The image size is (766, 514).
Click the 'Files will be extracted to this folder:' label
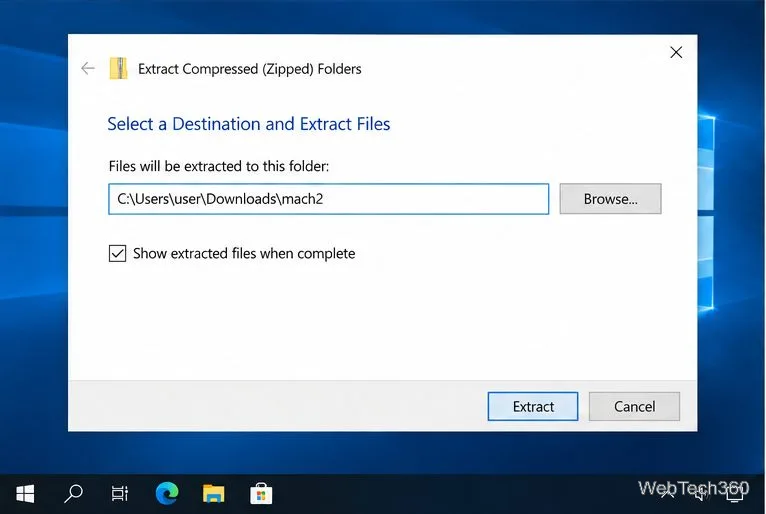[219, 166]
